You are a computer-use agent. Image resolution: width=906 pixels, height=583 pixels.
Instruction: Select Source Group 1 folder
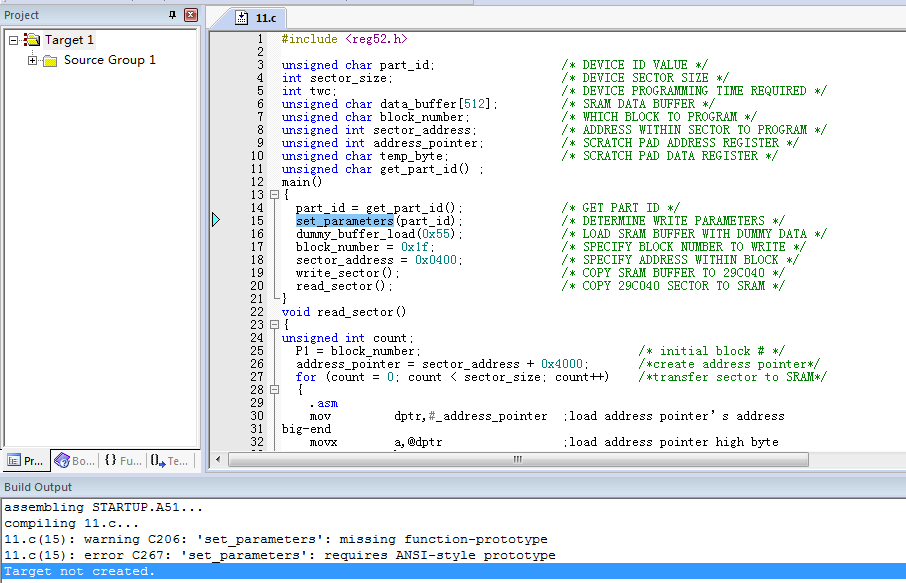pyautogui.click(x=109, y=60)
